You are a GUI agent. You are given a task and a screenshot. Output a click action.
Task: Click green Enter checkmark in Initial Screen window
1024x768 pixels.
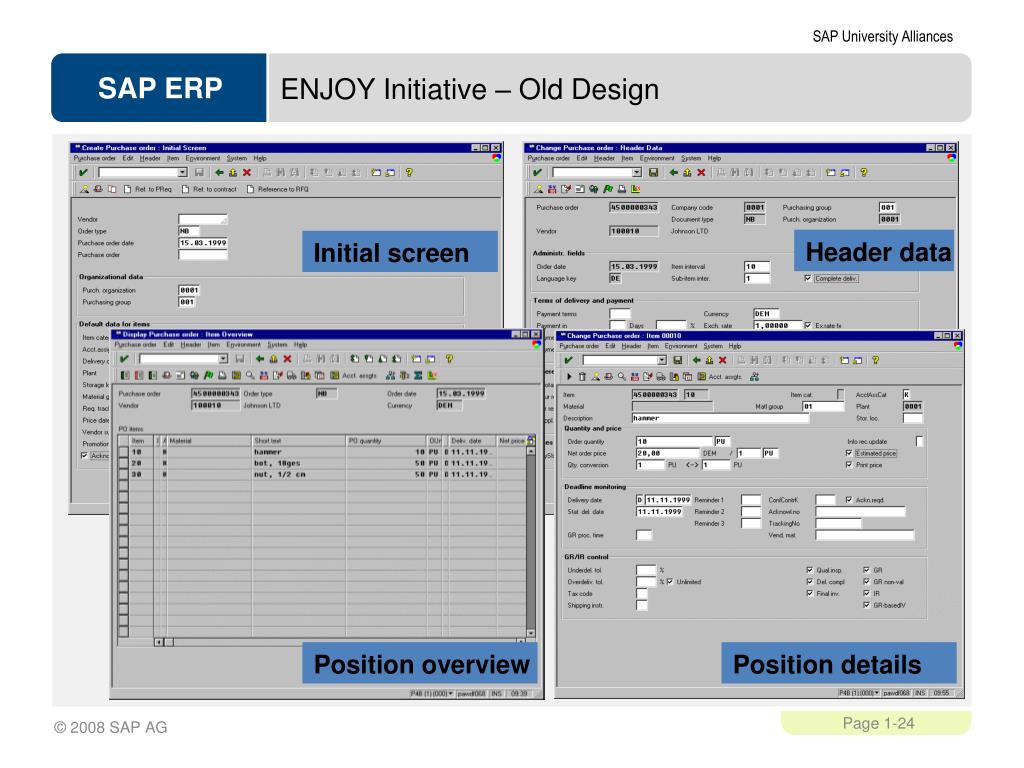point(83,172)
